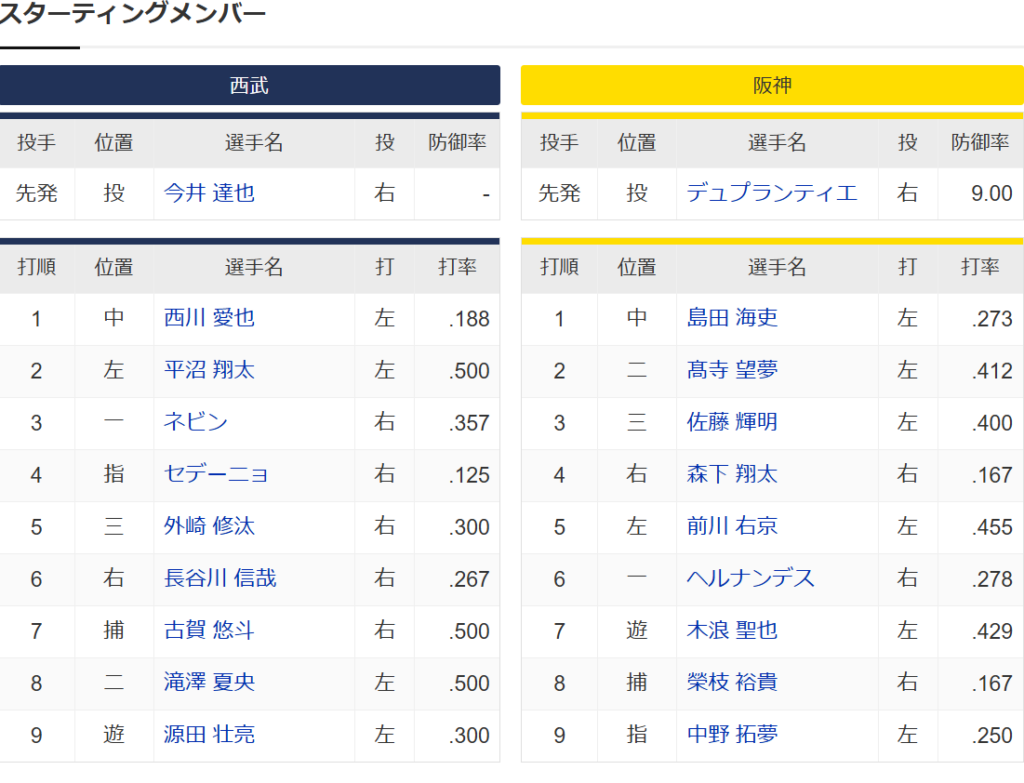Screen dimensions: 1024x783
Task: Select 中野 拓夢 batting average .250
Action: [992, 735]
